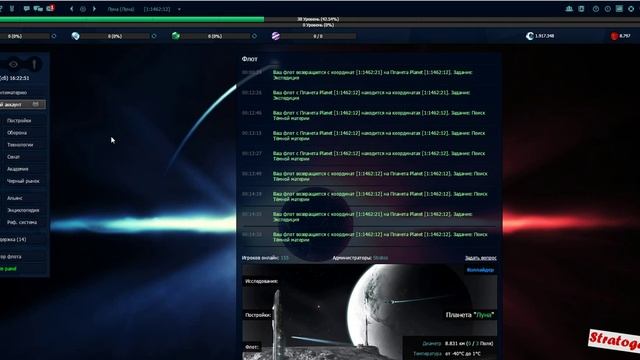The image size is (640, 360).
Task: Open Реф. система menu item
Action: click(22, 222)
